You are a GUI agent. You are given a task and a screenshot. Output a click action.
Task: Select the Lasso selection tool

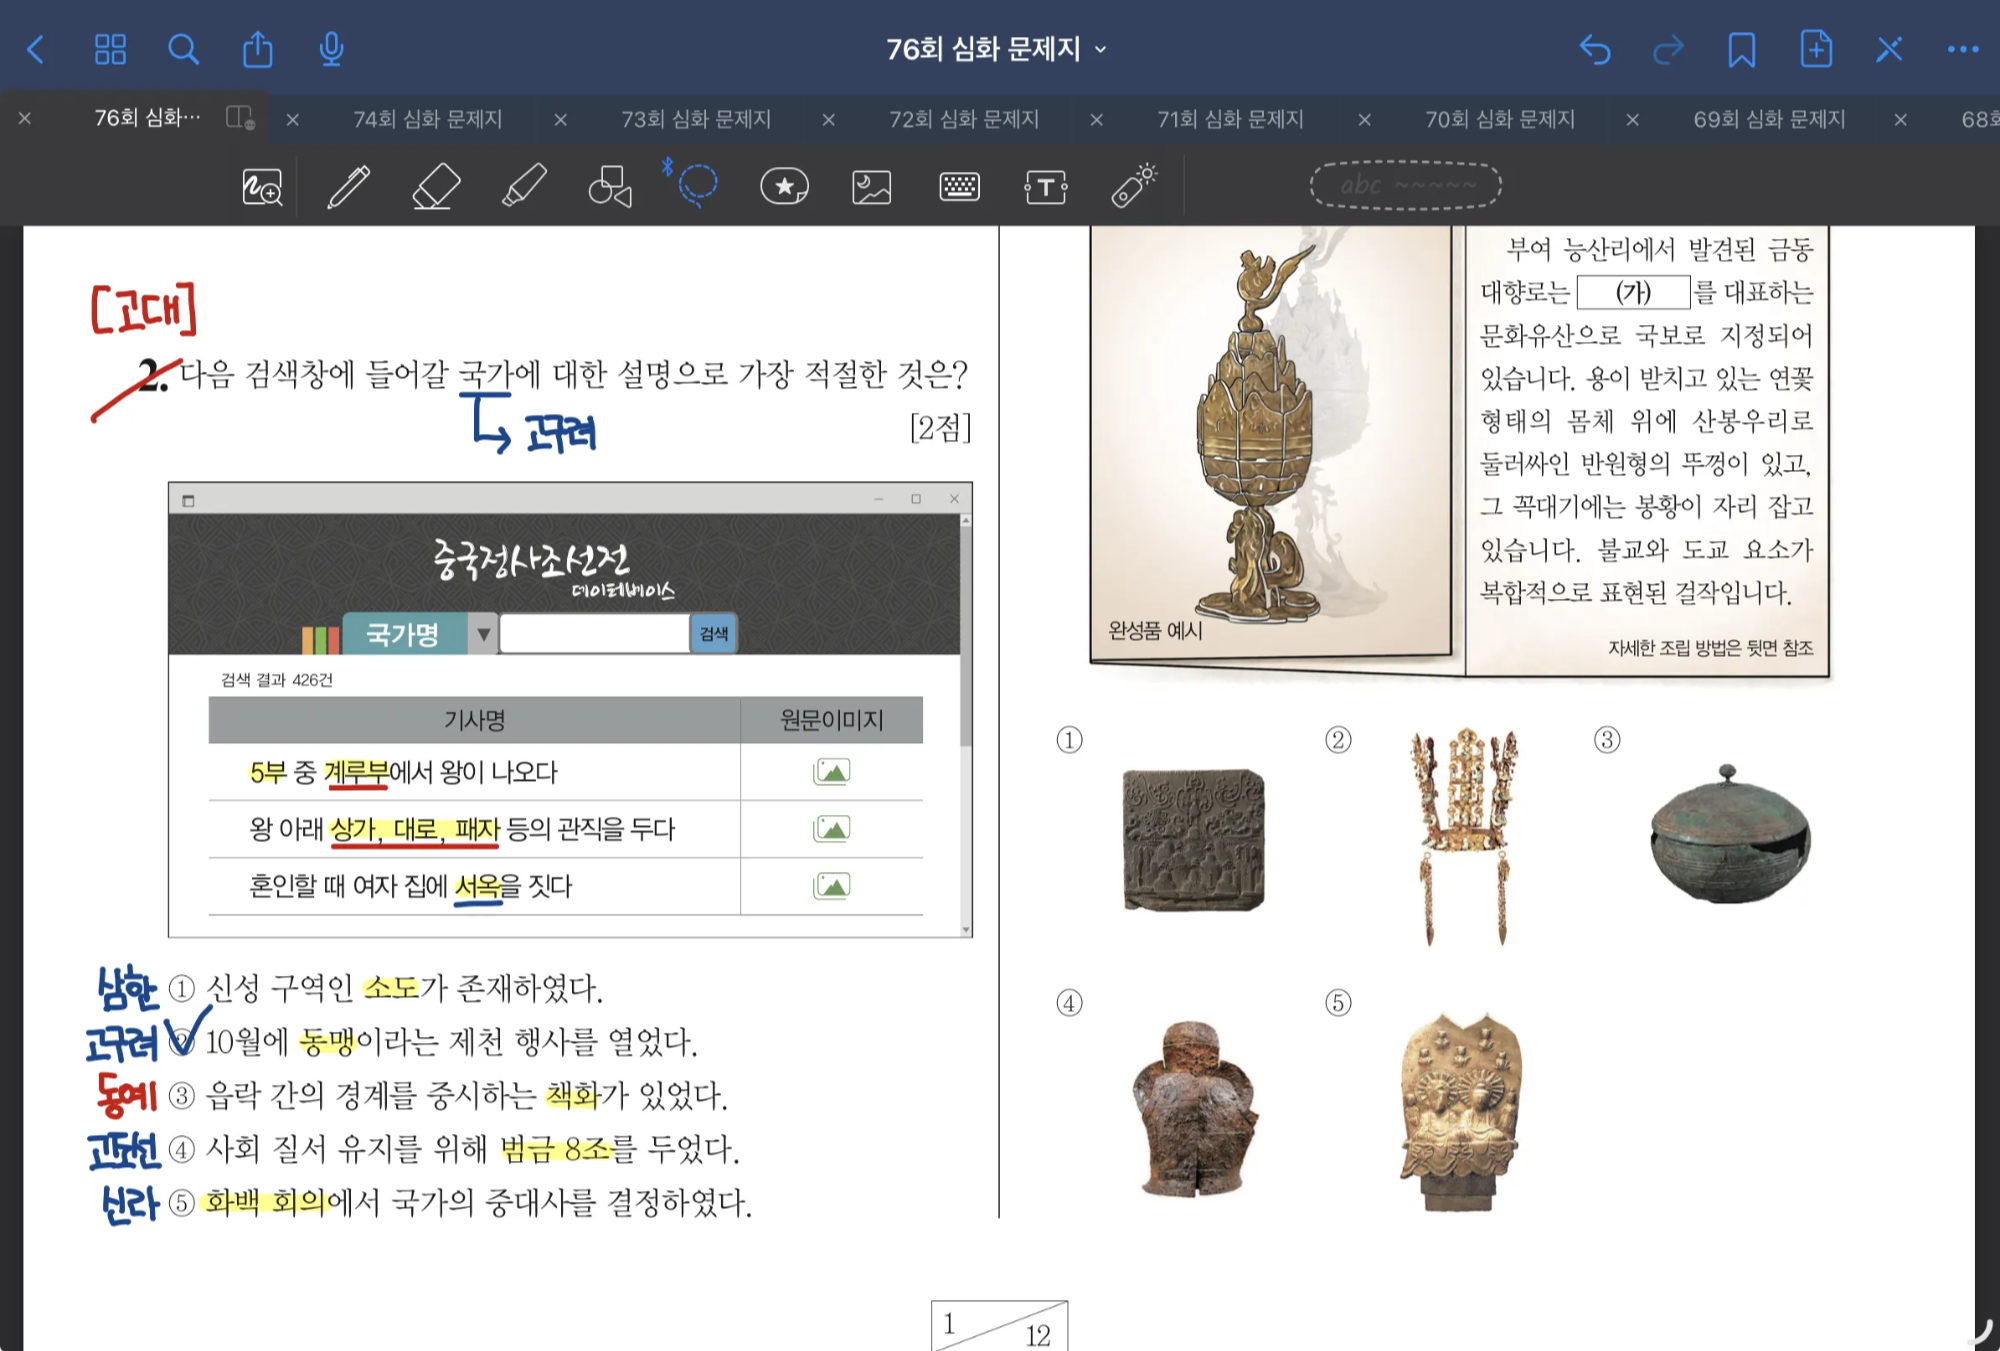tap(697, 184)
